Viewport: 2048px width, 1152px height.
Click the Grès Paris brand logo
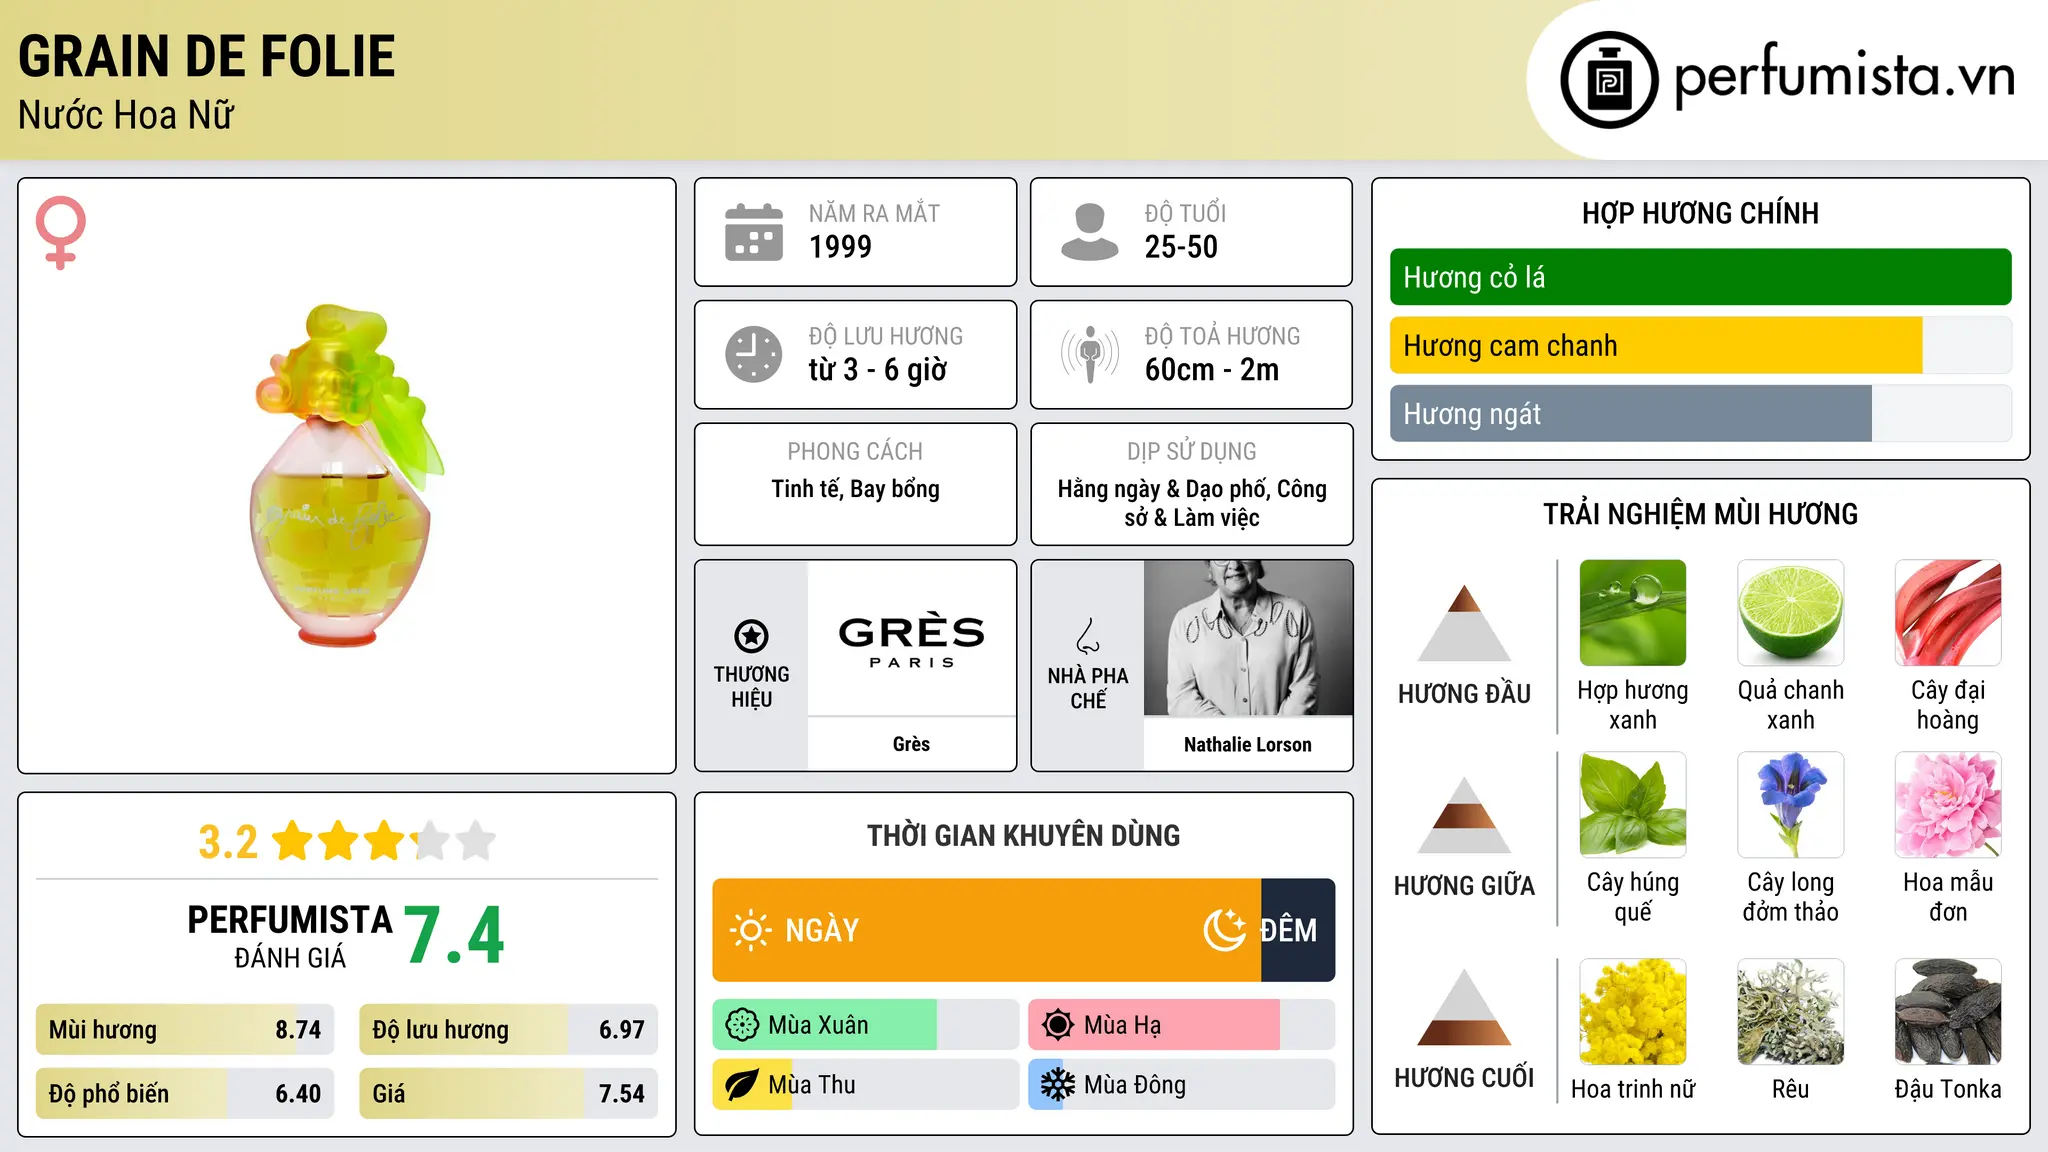click(x=911, y=639)
